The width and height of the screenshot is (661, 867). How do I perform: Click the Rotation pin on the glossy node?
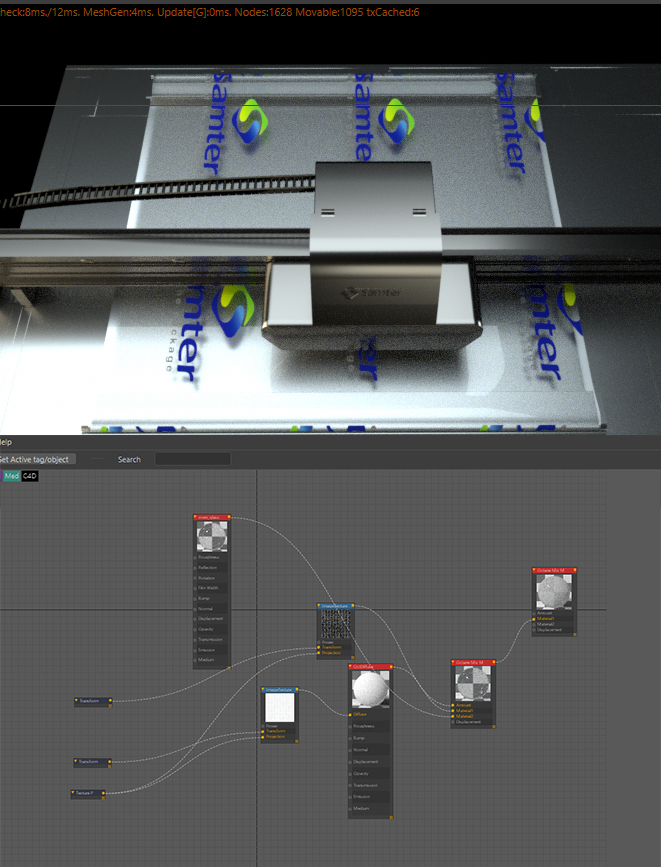195,578
